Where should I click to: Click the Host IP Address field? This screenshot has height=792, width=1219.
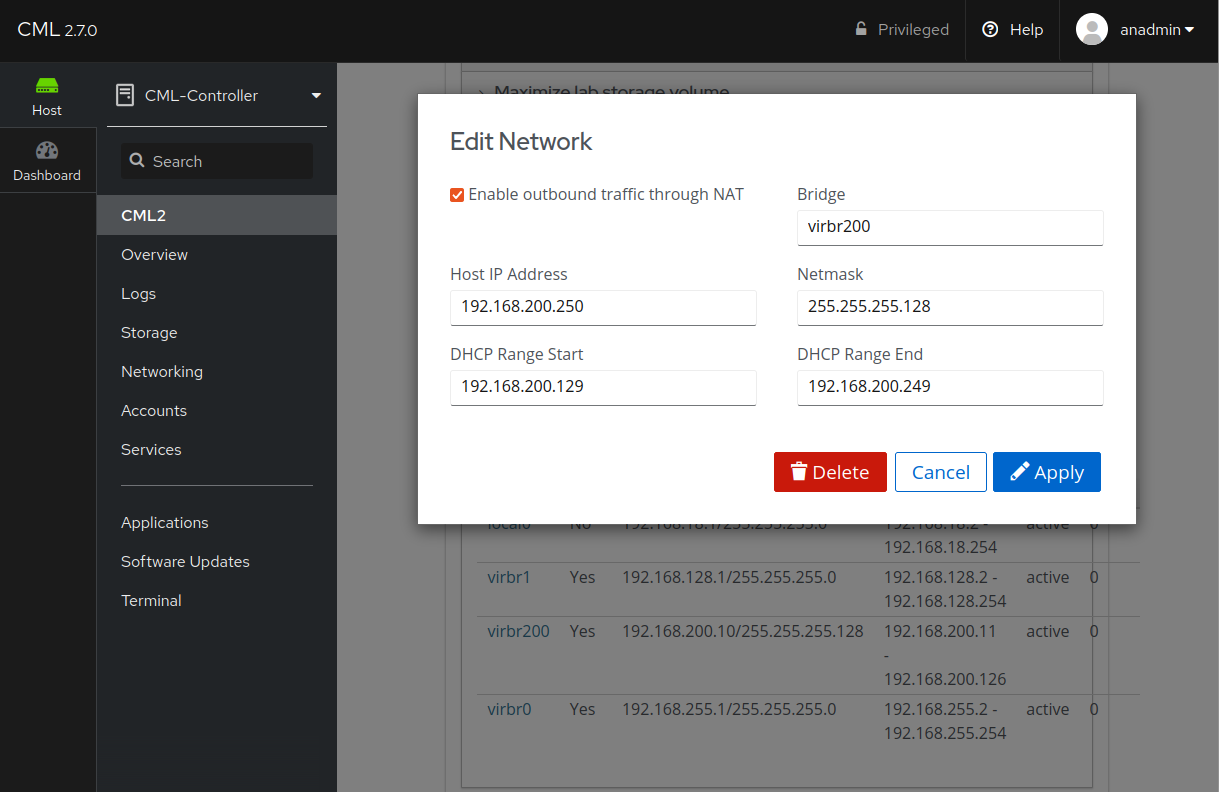click(603, 307)
